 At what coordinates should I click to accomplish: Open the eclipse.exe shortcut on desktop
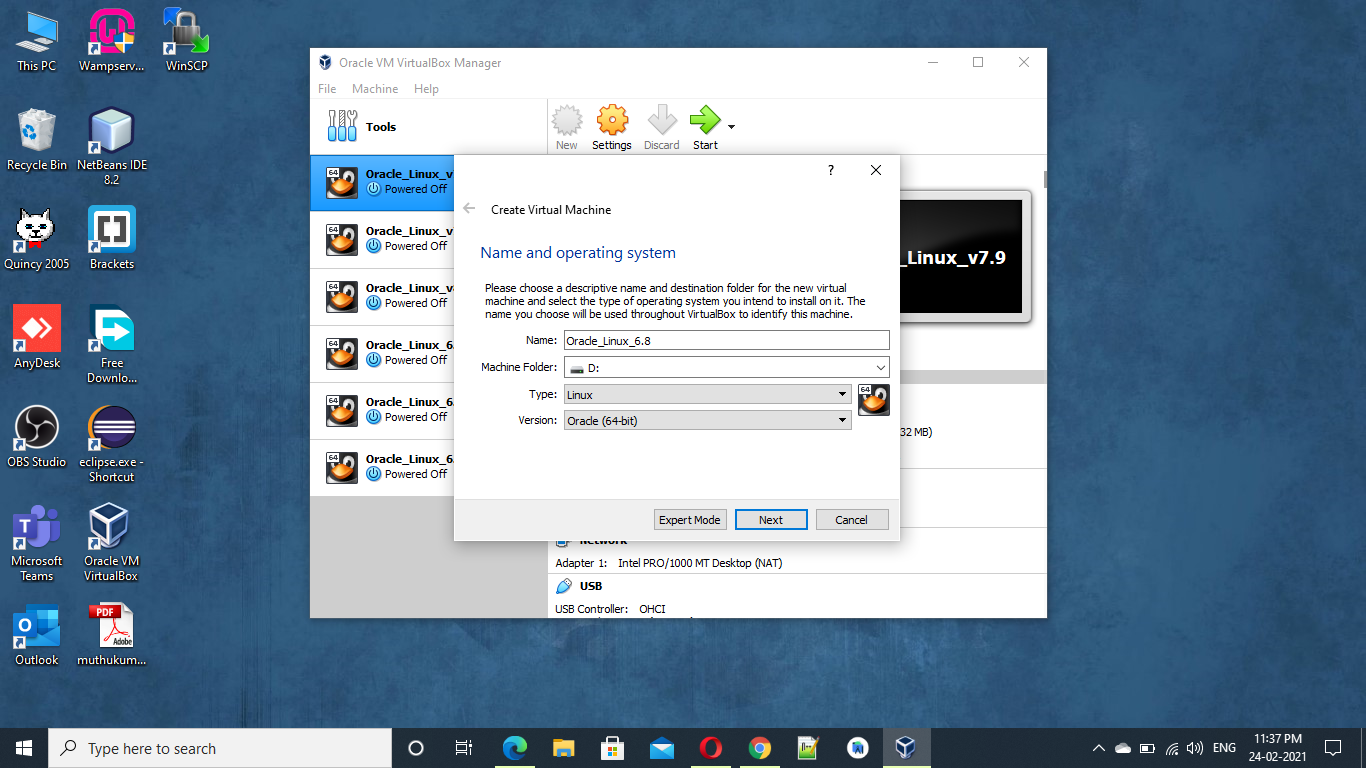click(x=111, y=444)
